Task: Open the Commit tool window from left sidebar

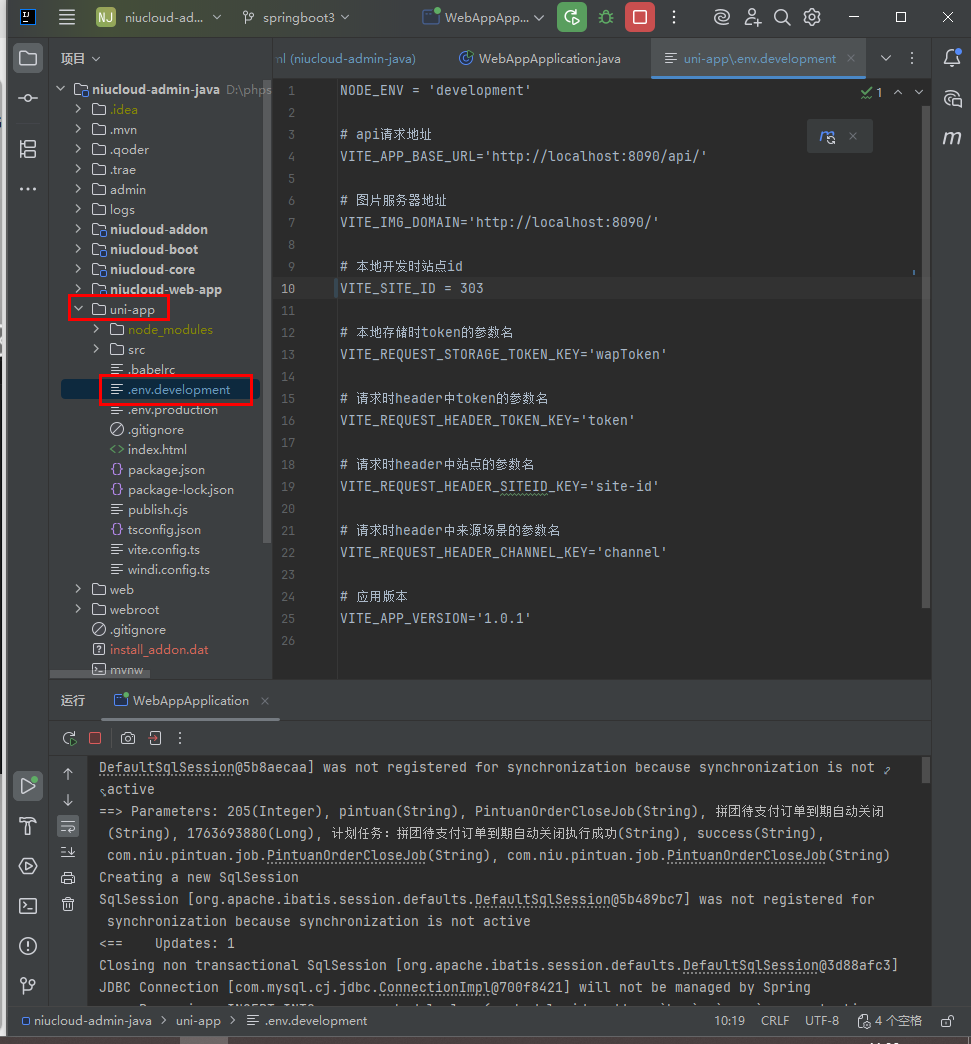Action: pyautogui.click(x=28, y=98)
